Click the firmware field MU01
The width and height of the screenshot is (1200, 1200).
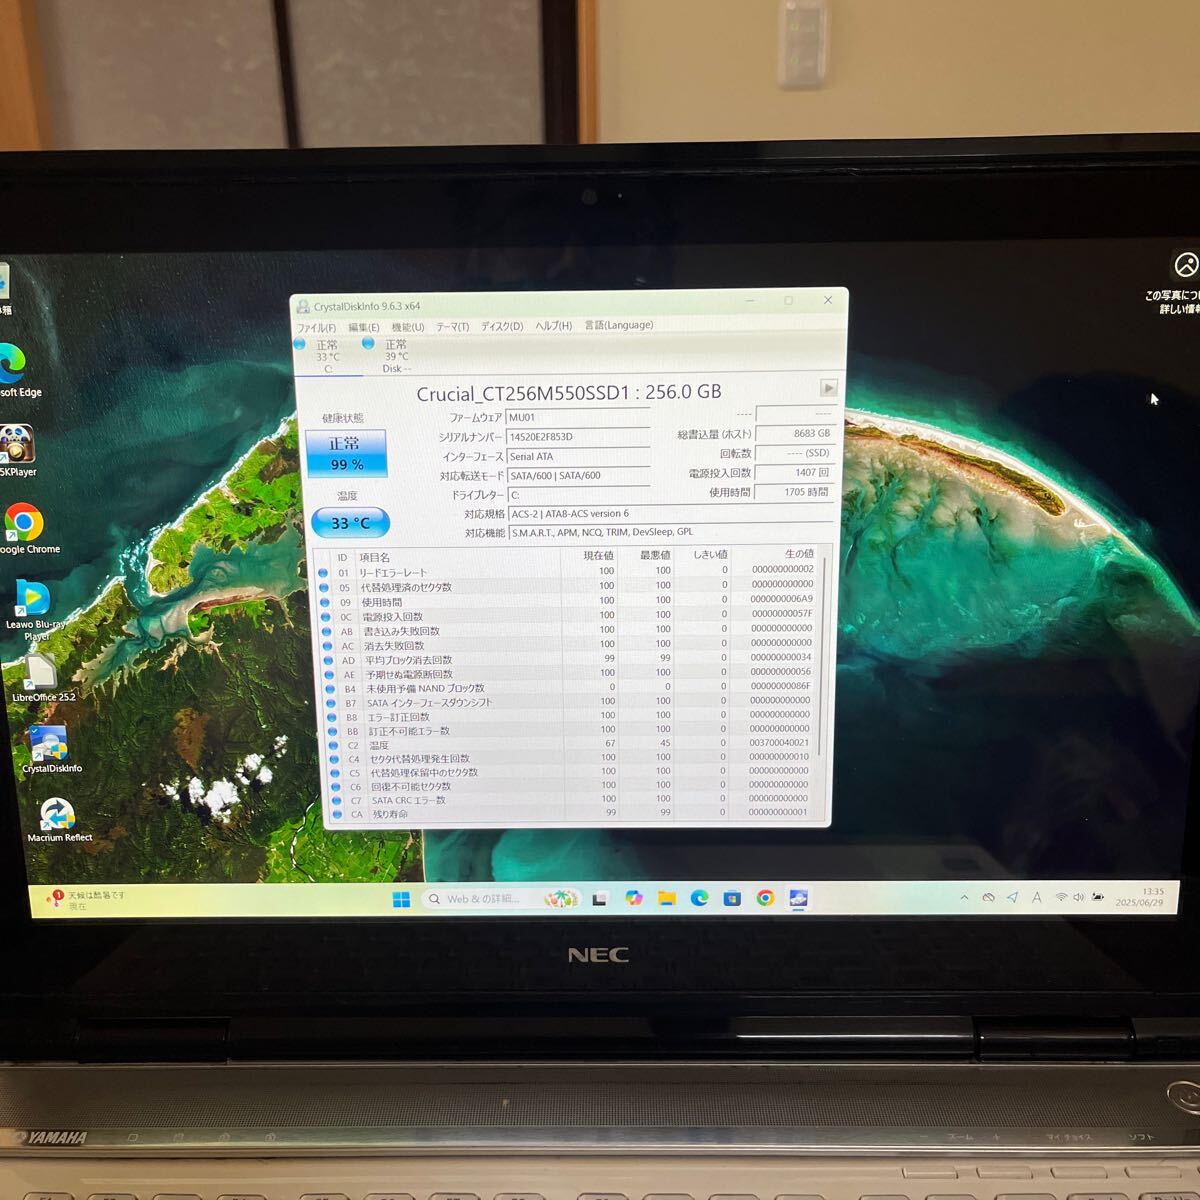578,418
